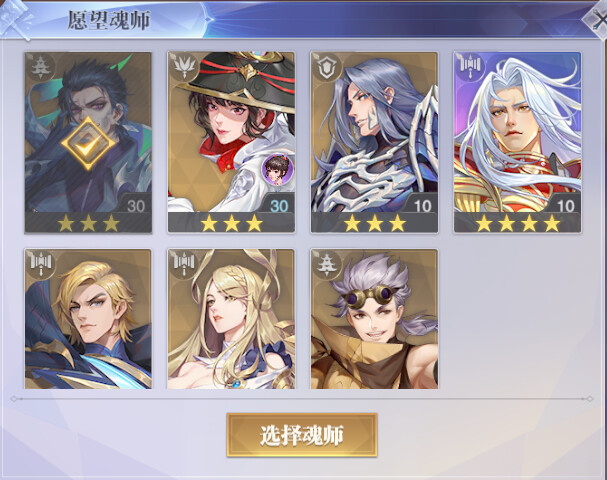Select the red-eyed straw hat character card
Image resolution: width=607 pixels, height=480 pixels.
(231, 142)
